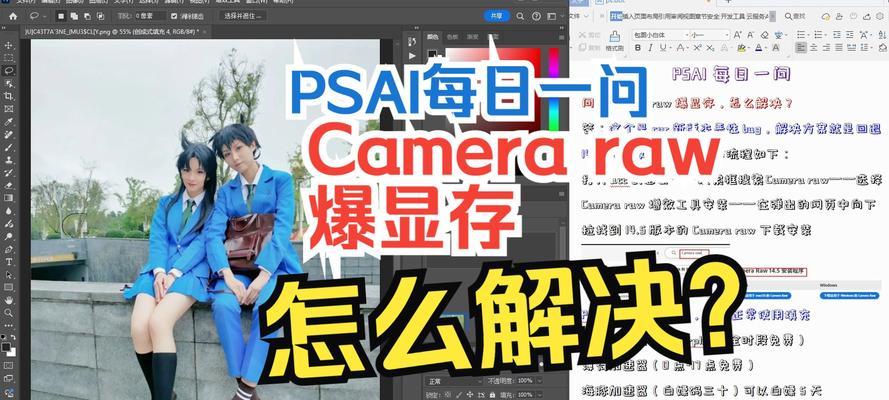
Task: Switch to the Gradients panel tab
Action: click(472, 37)
